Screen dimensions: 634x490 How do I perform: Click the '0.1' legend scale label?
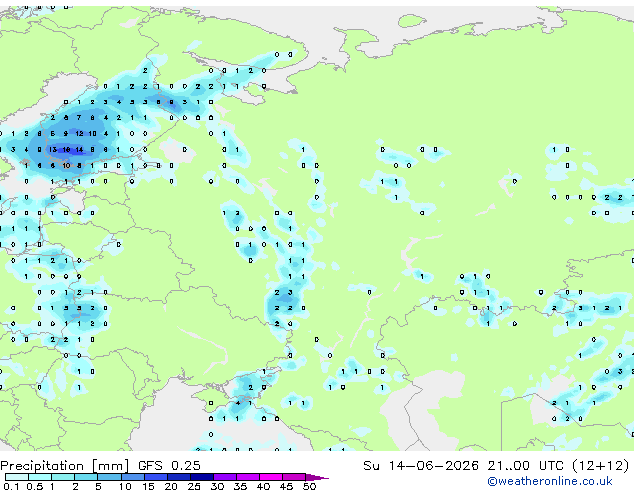pyautogui.click(x=11, y=486)
